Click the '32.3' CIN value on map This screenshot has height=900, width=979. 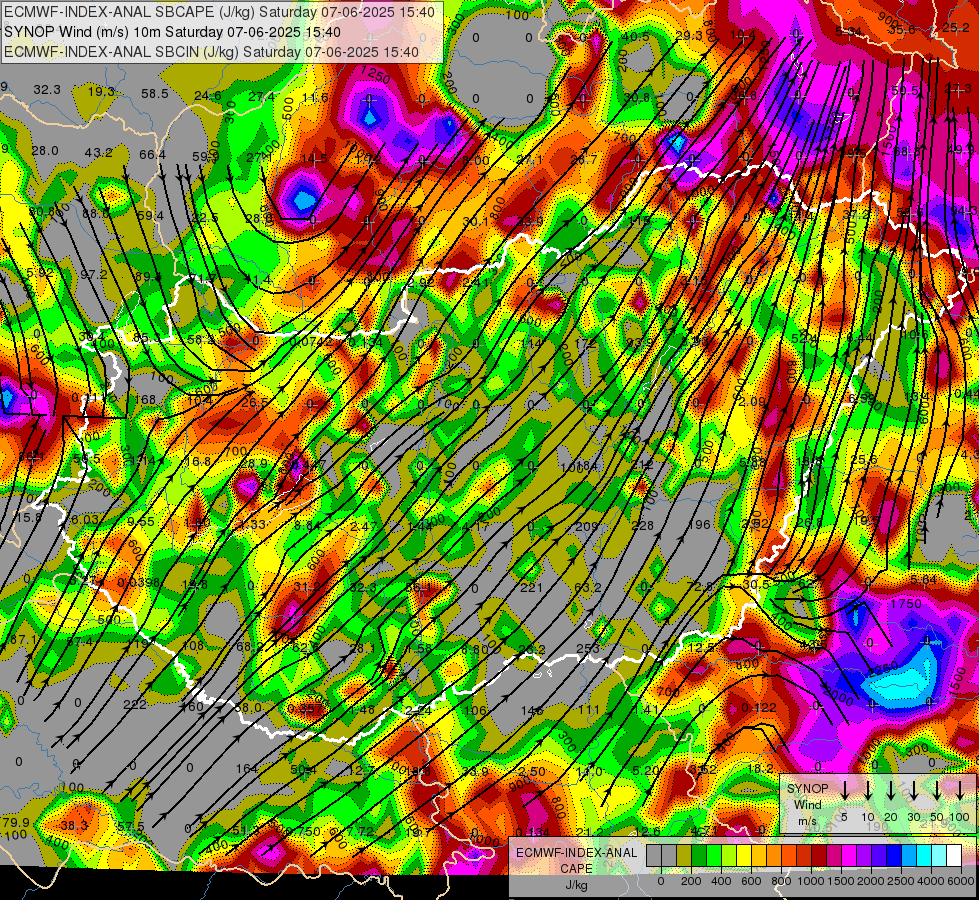[x=47, y=90]
